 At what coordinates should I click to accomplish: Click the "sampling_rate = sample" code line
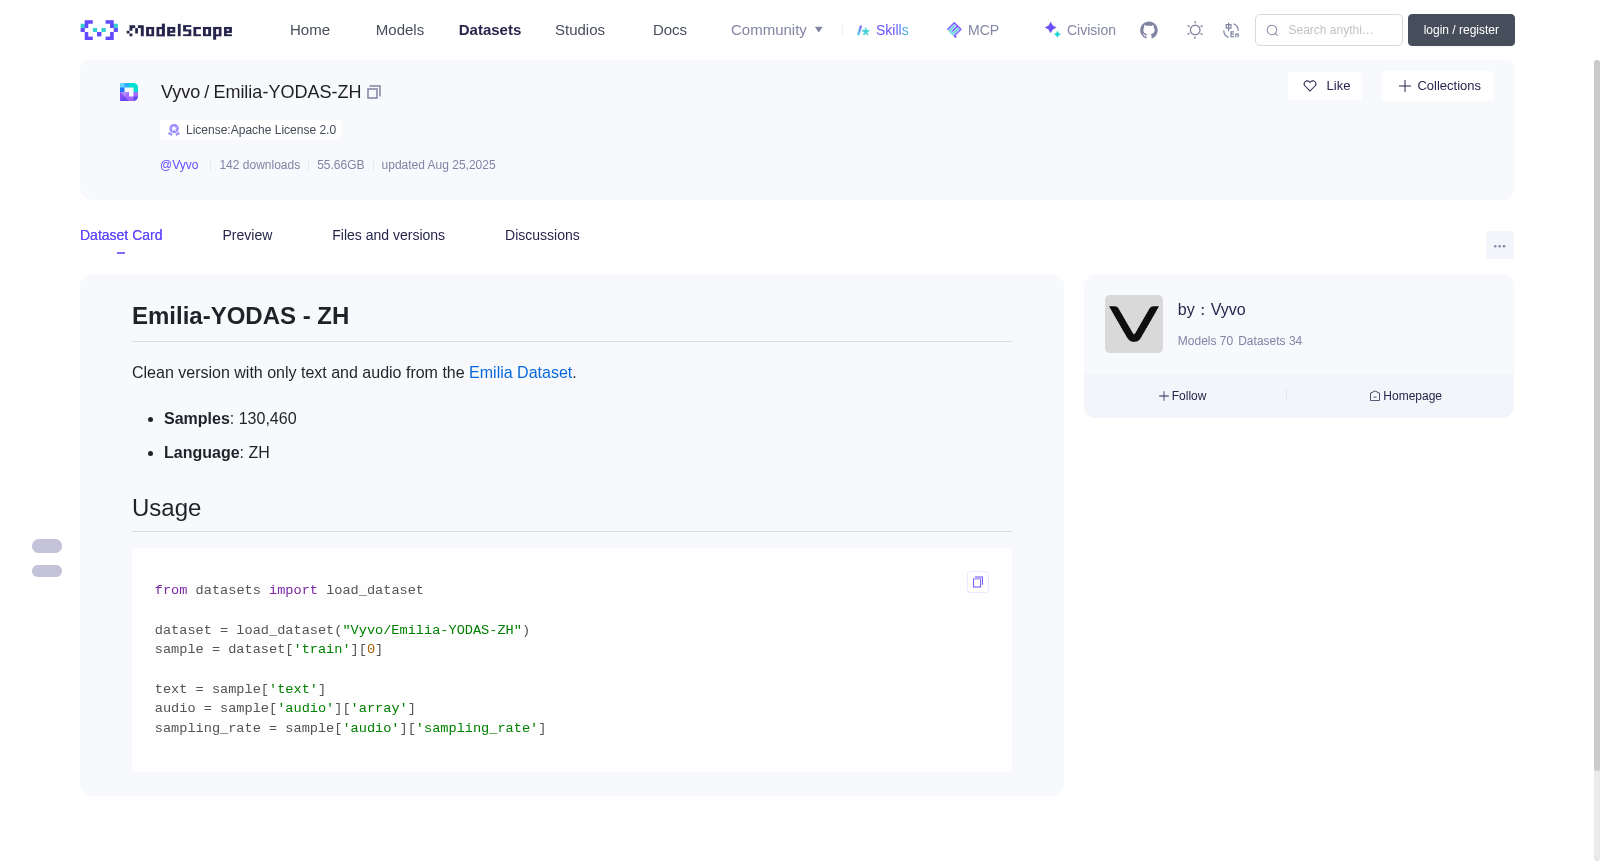pos(350,728)
